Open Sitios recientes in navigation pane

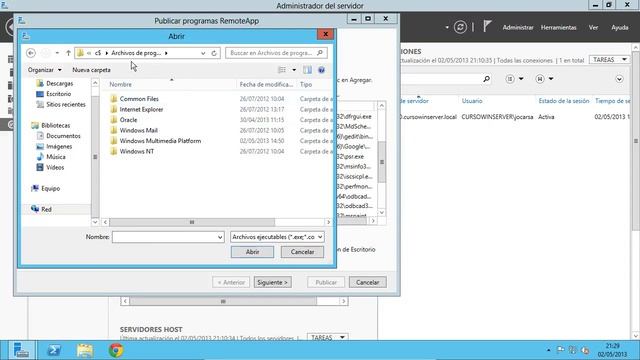point(66,104)
